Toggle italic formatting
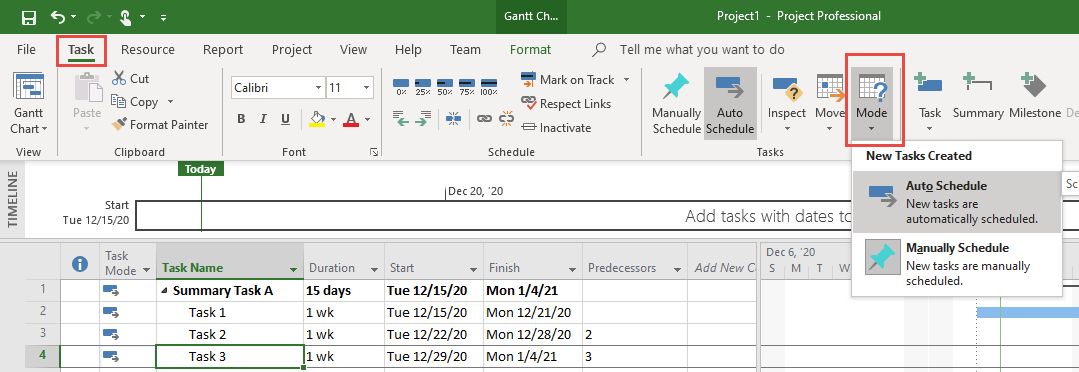Image resolution: width=1079 pixels, height=372 pixels. 263,119
